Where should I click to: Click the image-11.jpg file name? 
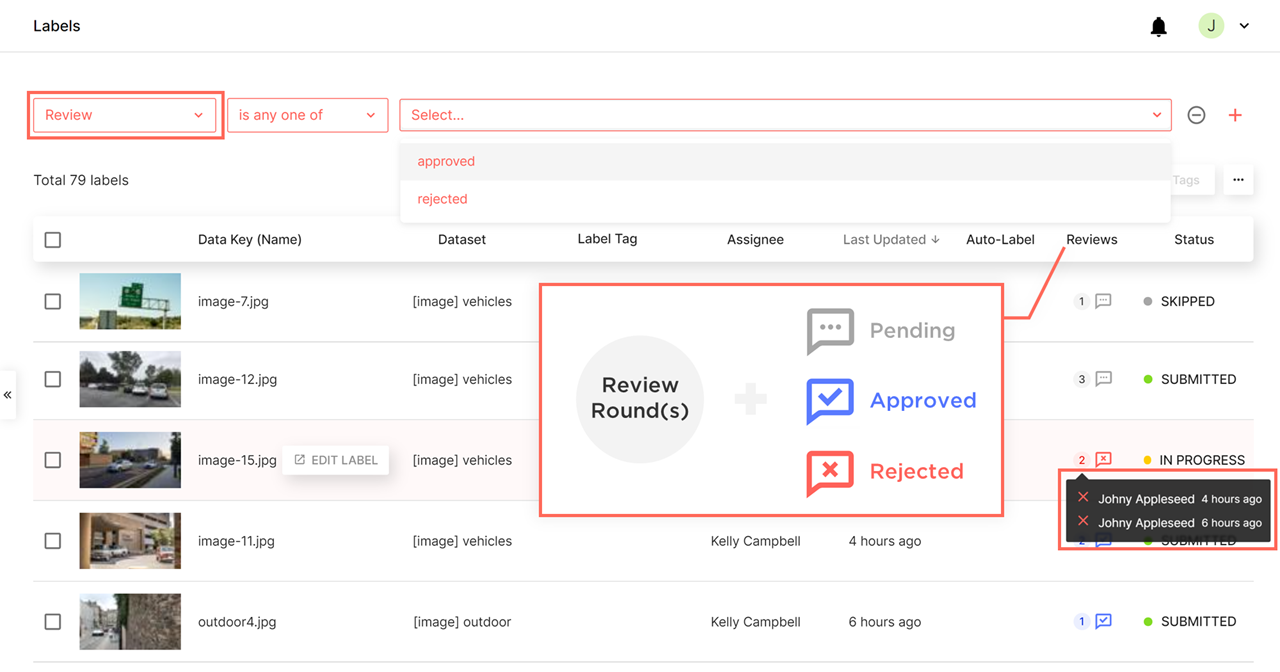pyautogui.click(x=237, y=541)
